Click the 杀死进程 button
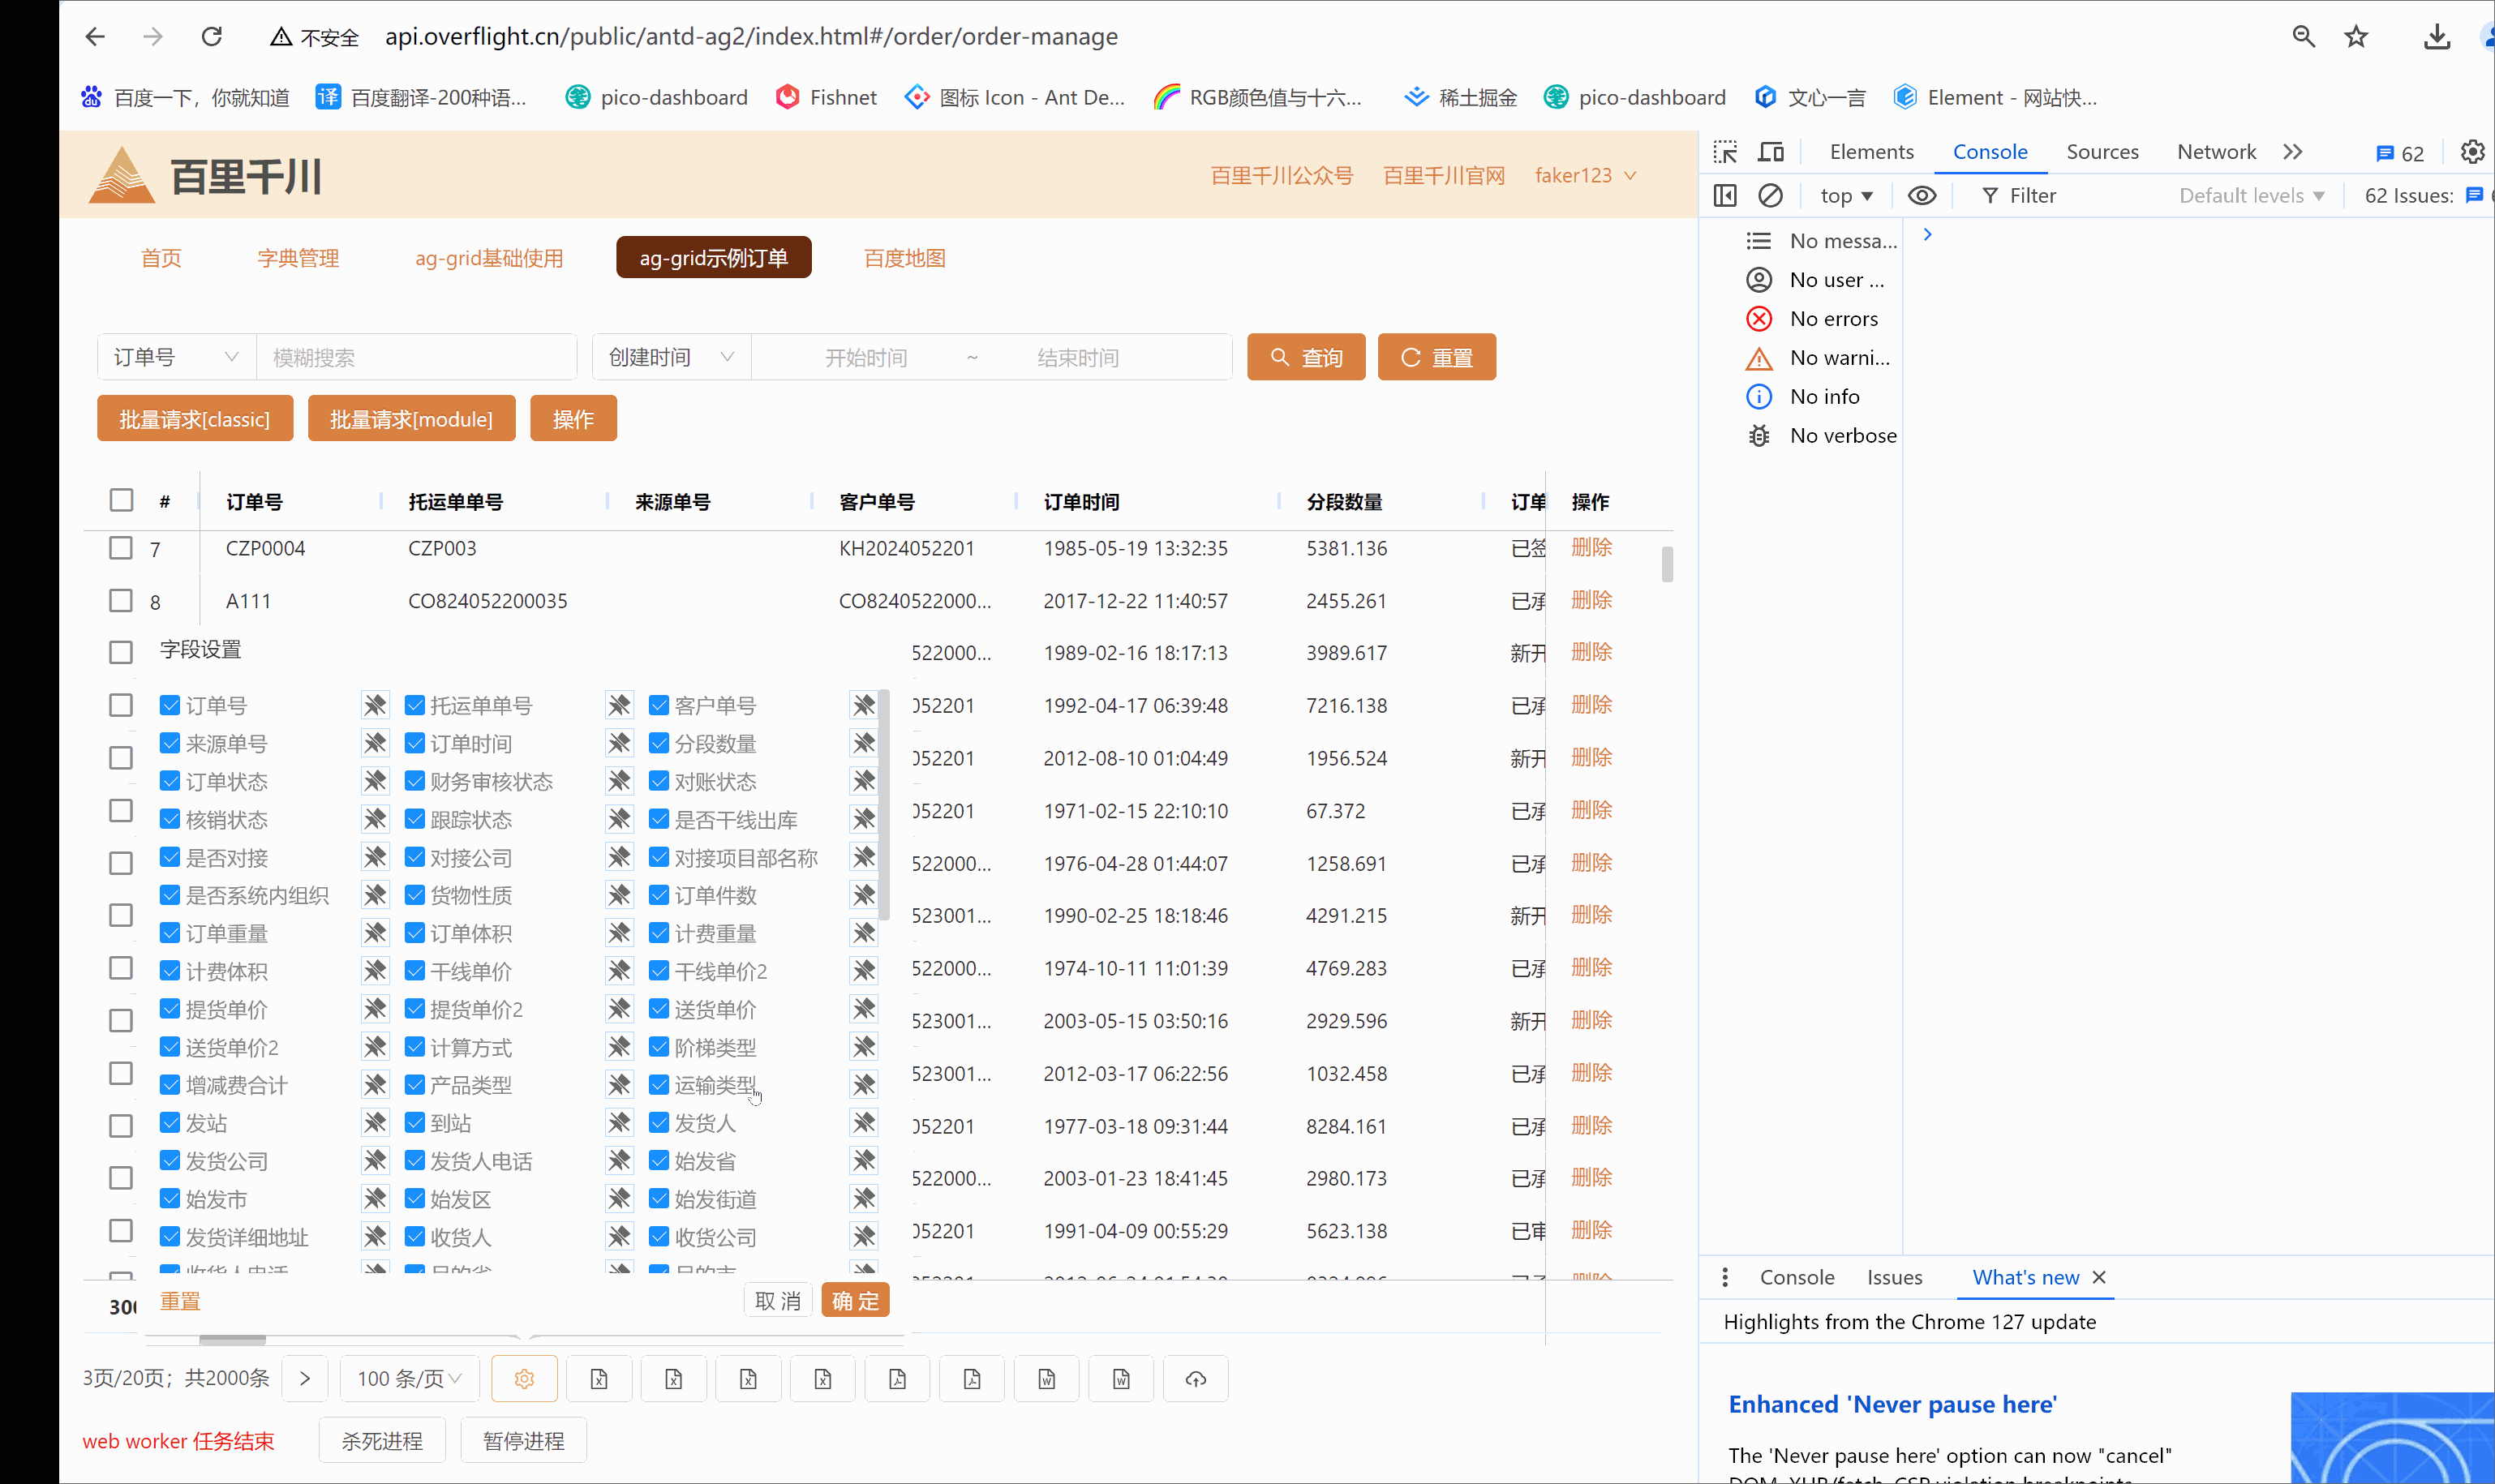 pyautogui.click(x=382, y=1441)
